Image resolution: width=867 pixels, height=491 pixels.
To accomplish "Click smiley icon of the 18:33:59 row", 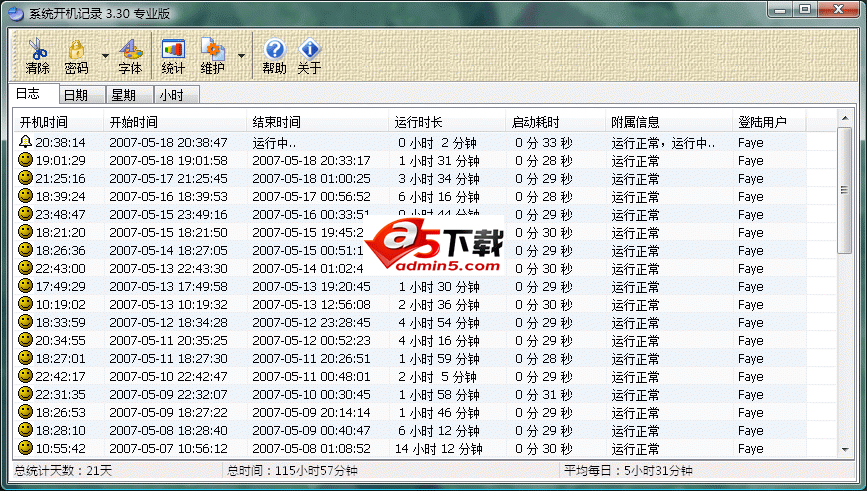I will [25, 322].
